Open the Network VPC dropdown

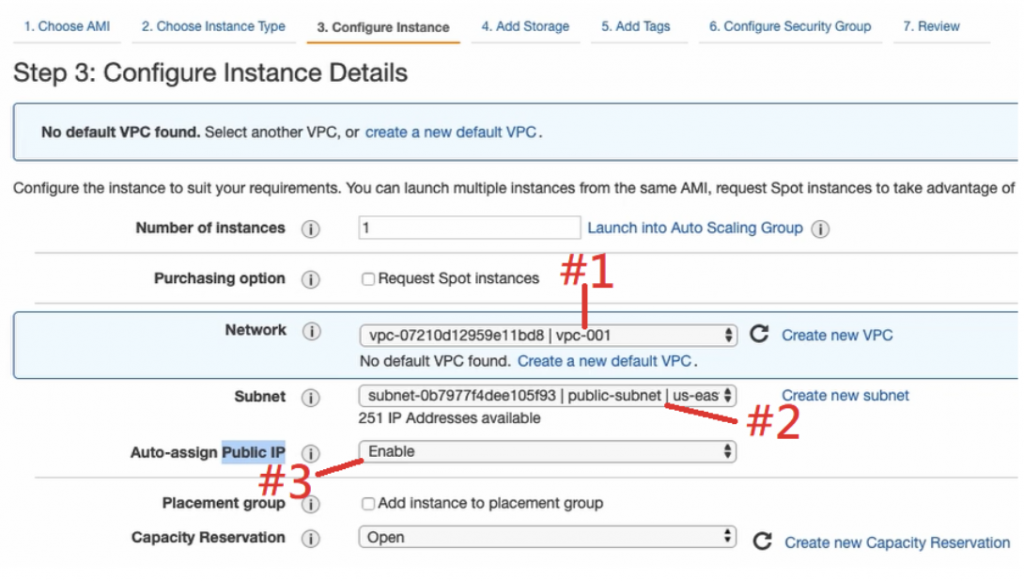pos(547,335)
